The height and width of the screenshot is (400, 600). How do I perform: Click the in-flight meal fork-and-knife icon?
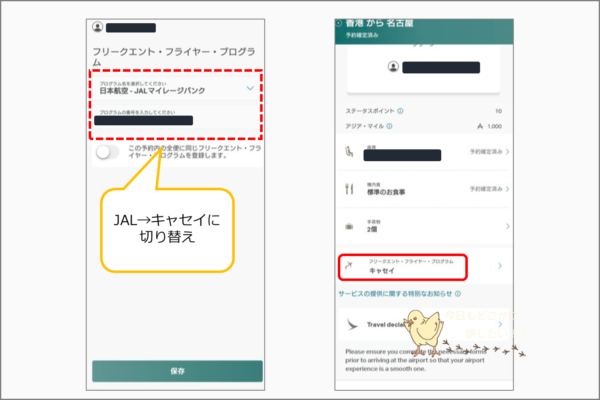tap(346, 187)
